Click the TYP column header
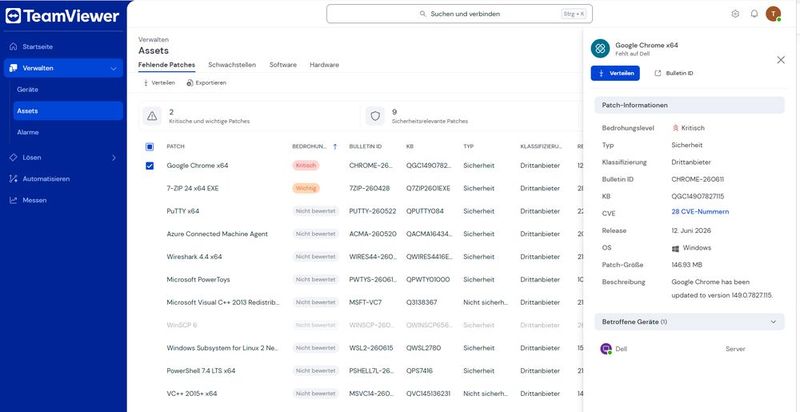Viewport: 800px width, 412px height. click(468, 146)
